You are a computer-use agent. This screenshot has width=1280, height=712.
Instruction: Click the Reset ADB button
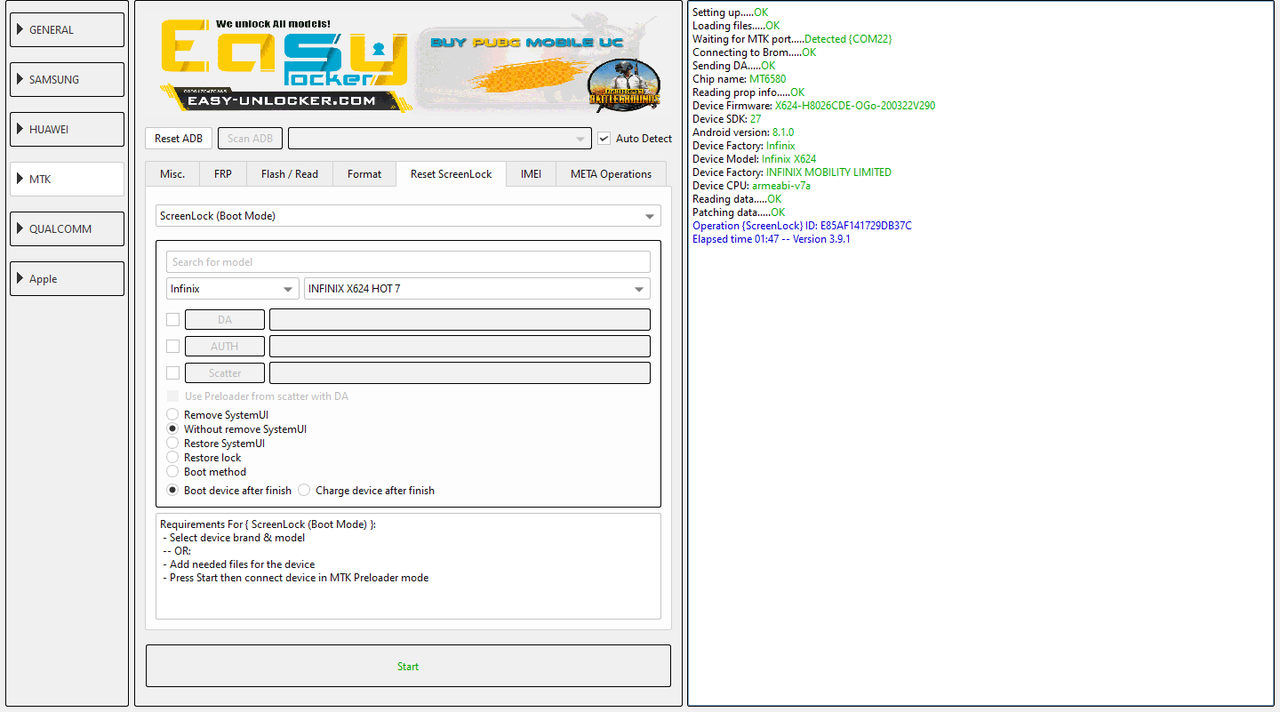coord(179,139)
